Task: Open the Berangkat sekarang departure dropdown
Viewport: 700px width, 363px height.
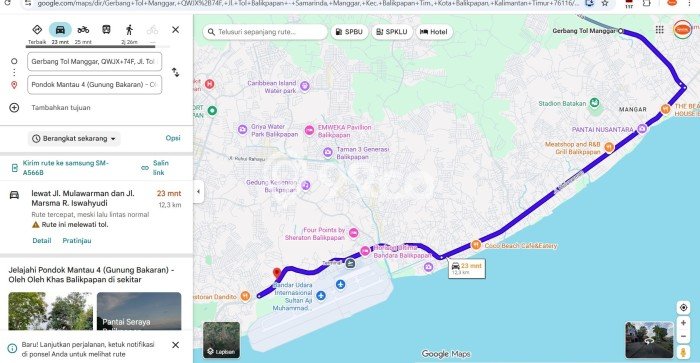Action: [x=74, y=138]
